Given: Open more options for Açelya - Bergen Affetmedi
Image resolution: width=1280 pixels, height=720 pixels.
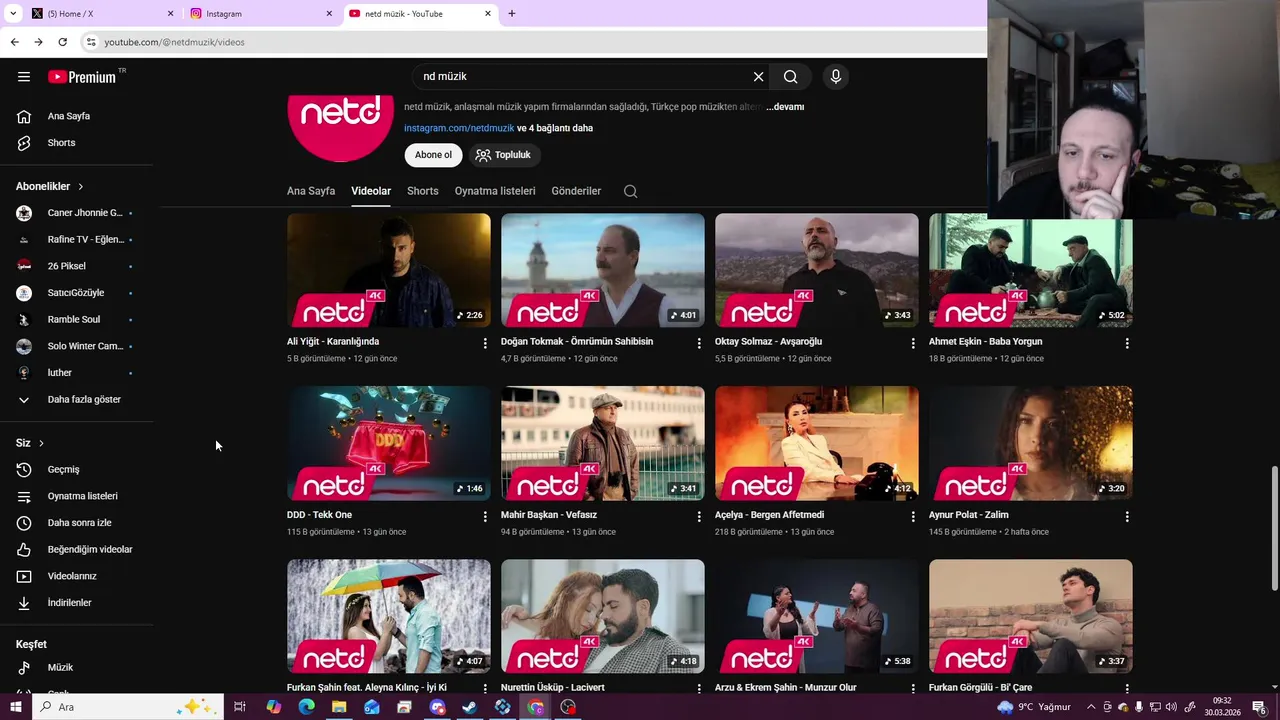Looking at the screenshot, I should (913, 517).
